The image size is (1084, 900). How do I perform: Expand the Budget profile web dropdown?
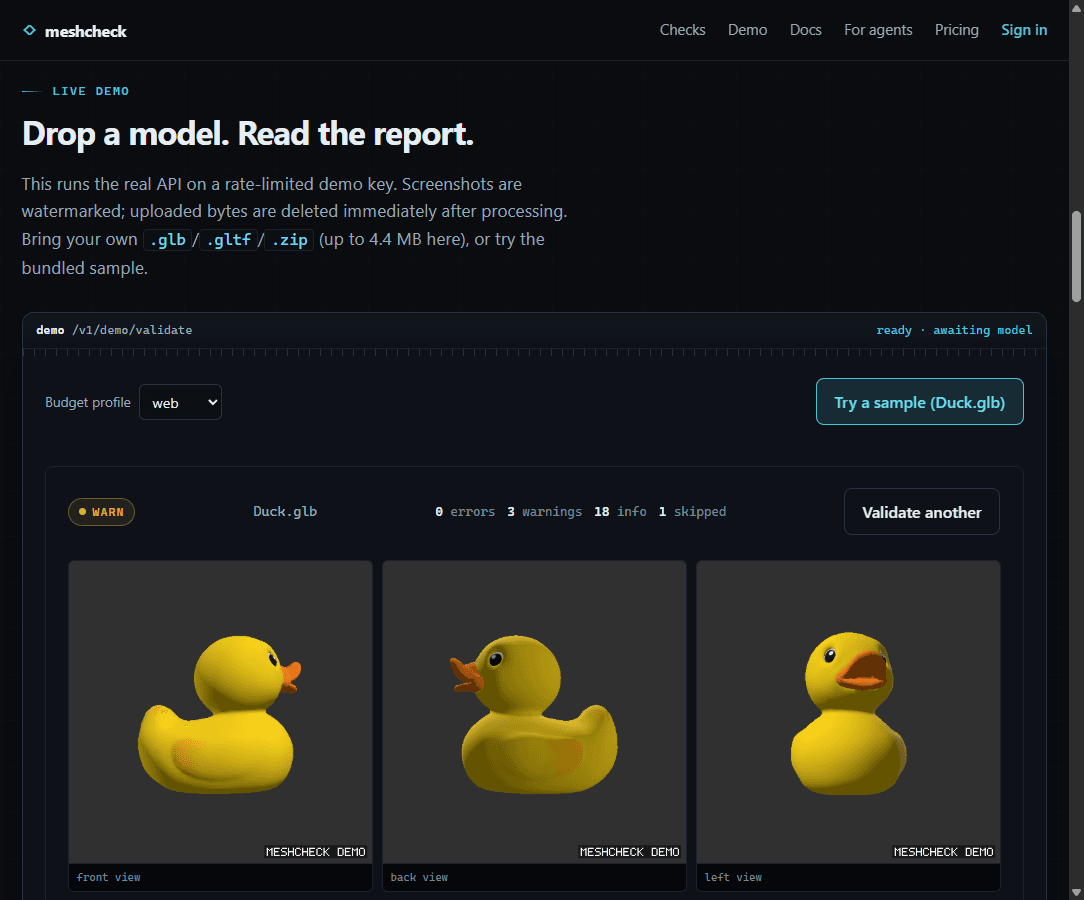click(180, 402)
